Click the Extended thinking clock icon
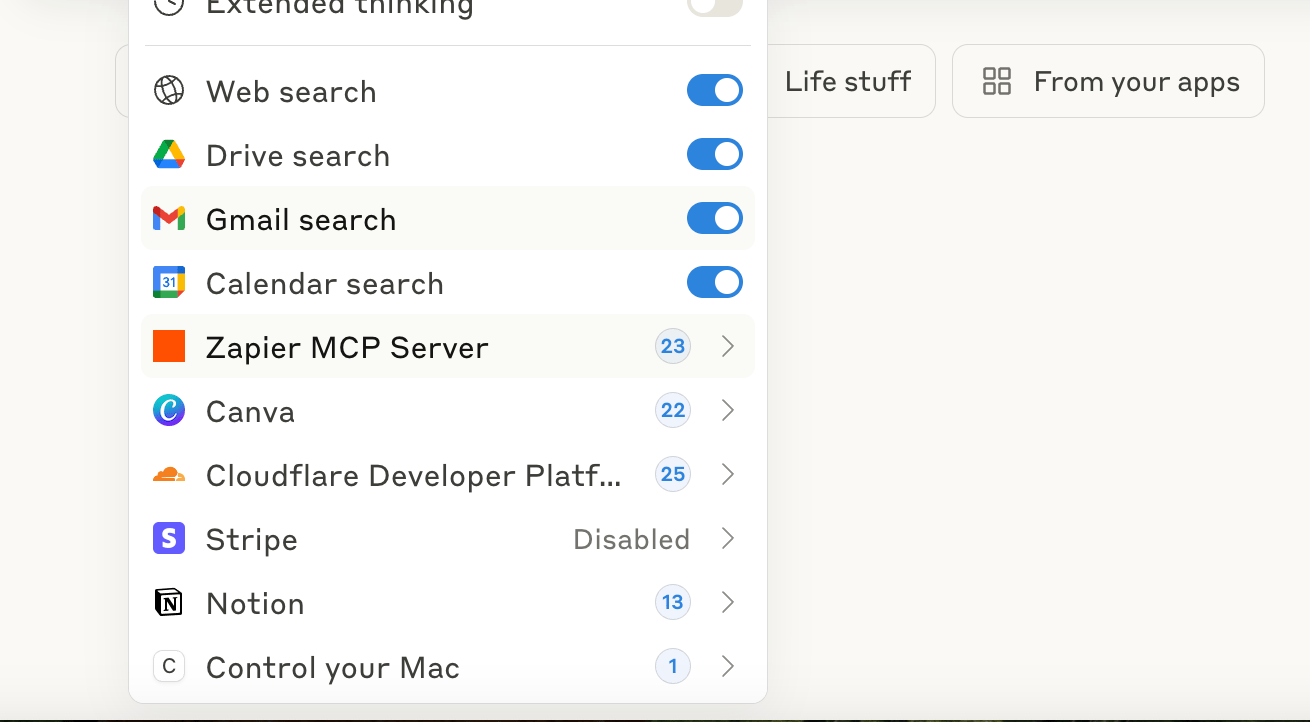Screen dimensions: 1310x722 [169, 6]
